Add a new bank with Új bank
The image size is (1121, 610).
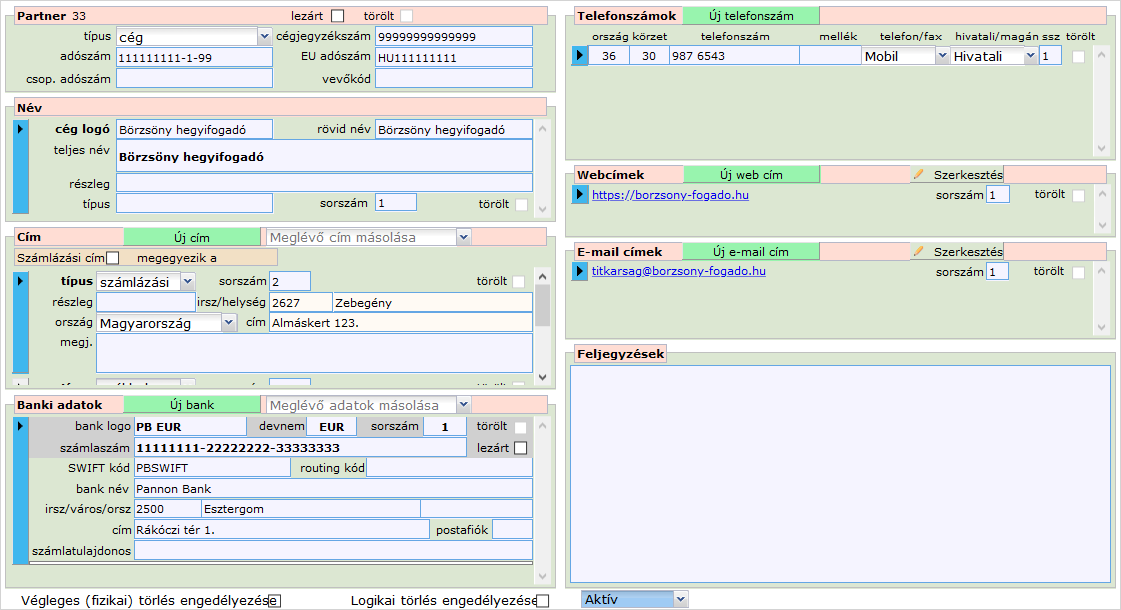click(x=191, y=405)
